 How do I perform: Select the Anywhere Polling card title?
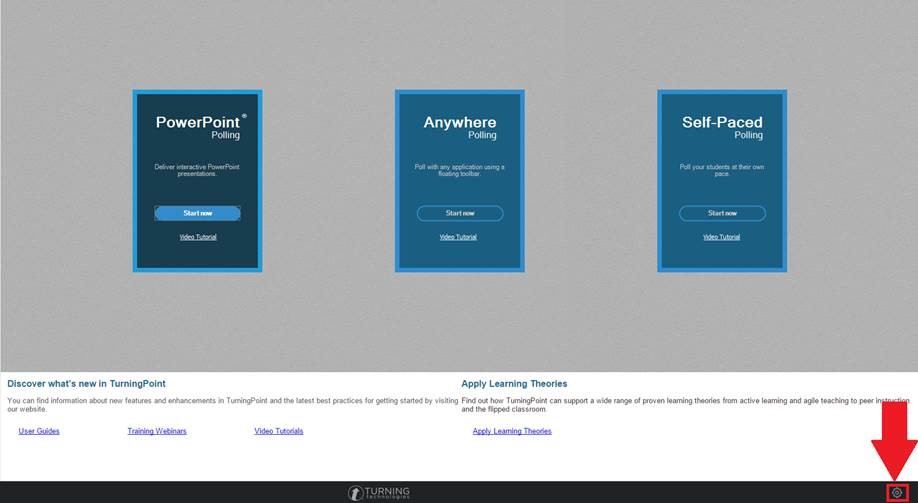(460, 127)
